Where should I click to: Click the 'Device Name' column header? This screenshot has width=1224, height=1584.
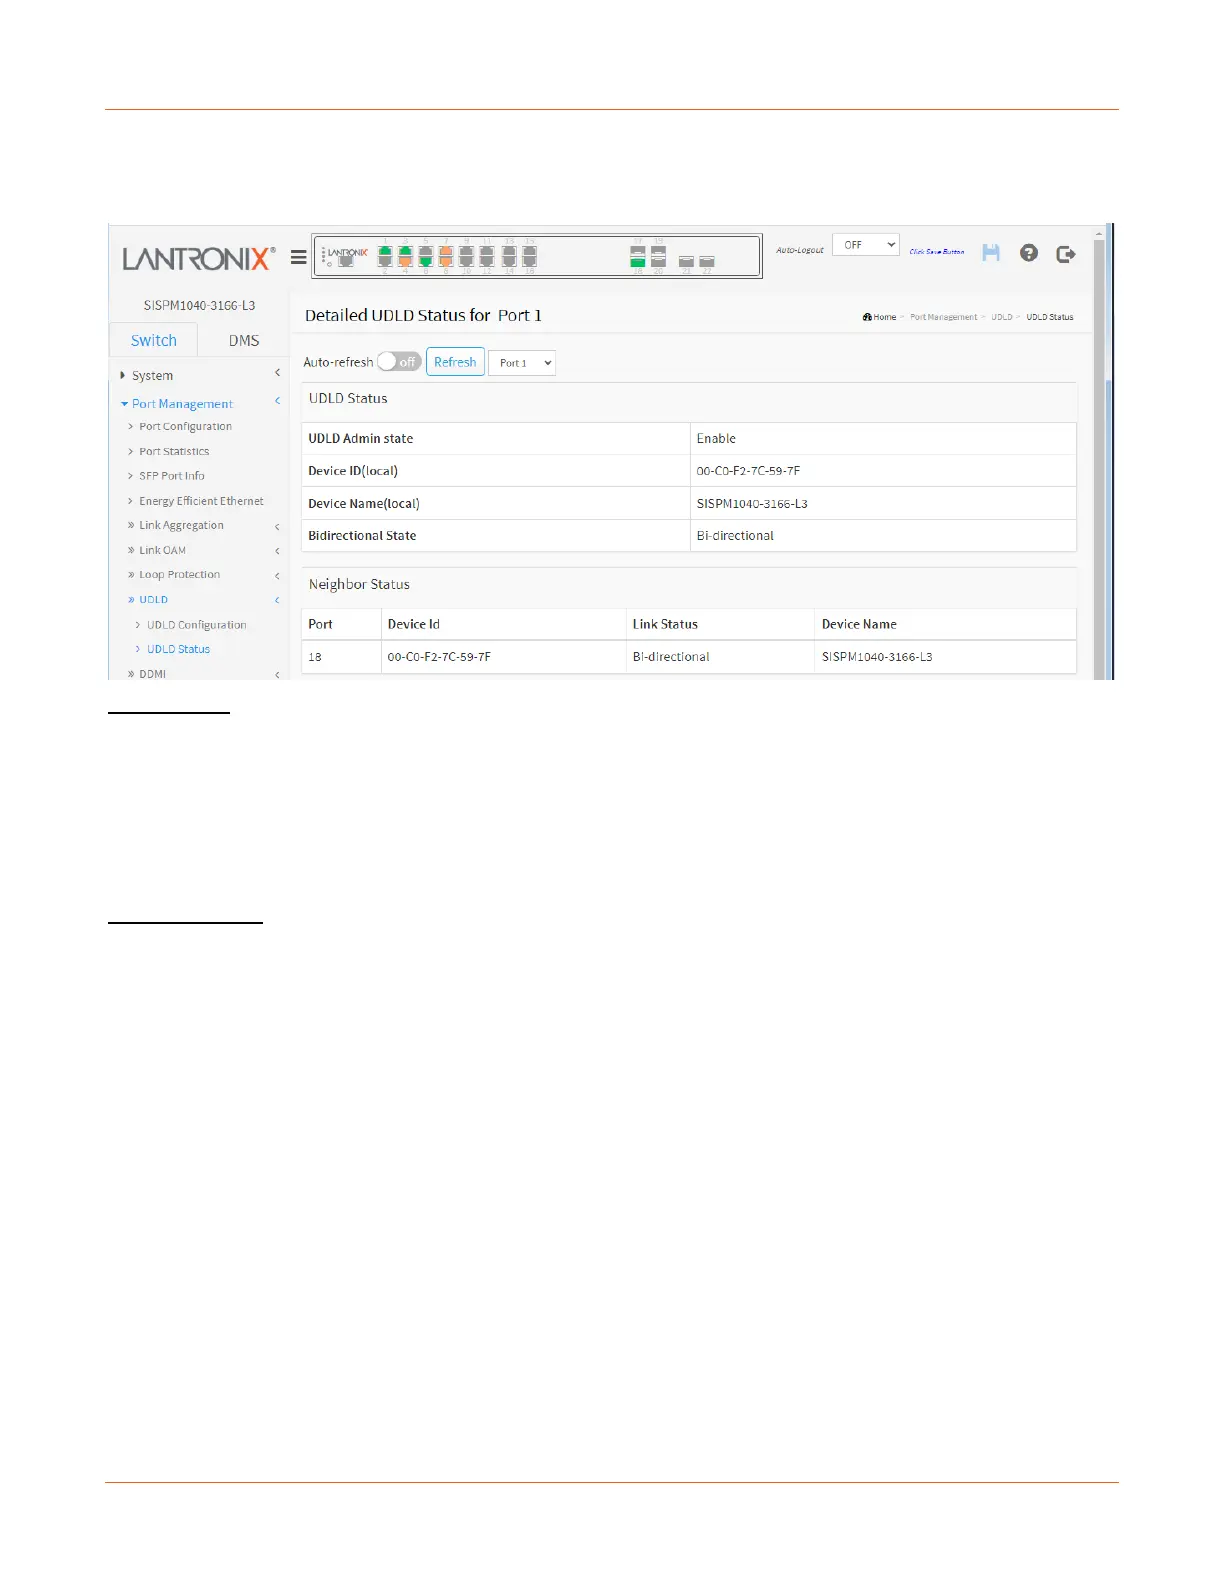click(x=859, y=624)
